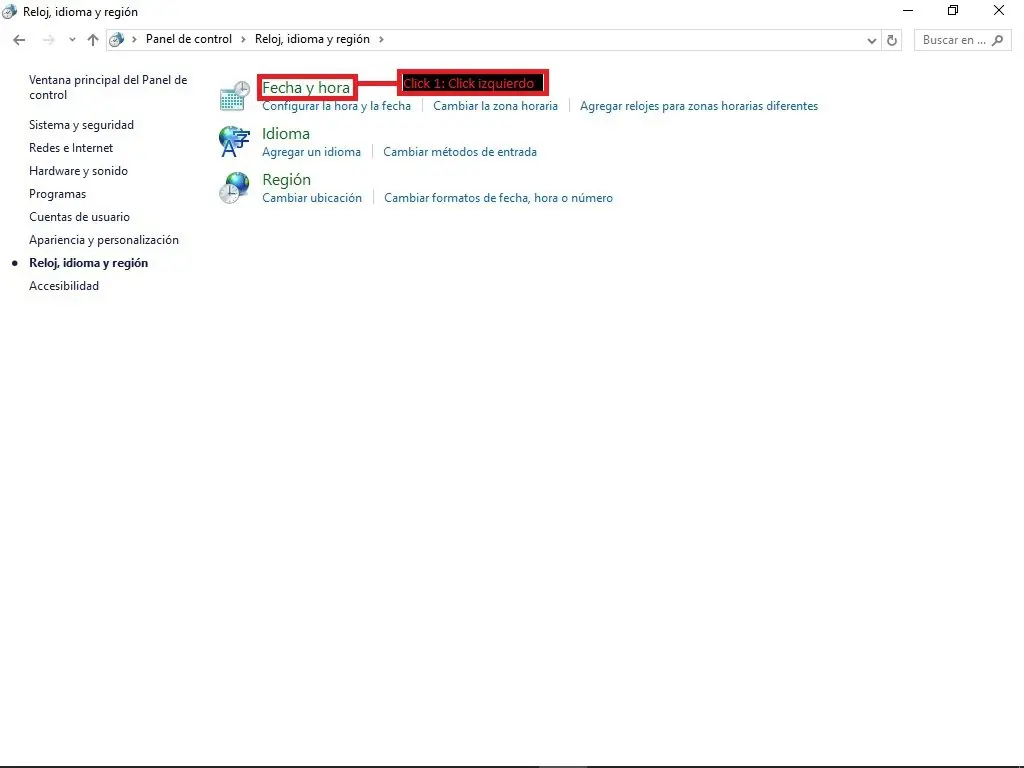The width and height of the screenshot is (1024, 768).
Task: Select Agregar un idioma
Action: tap(312, 152)
